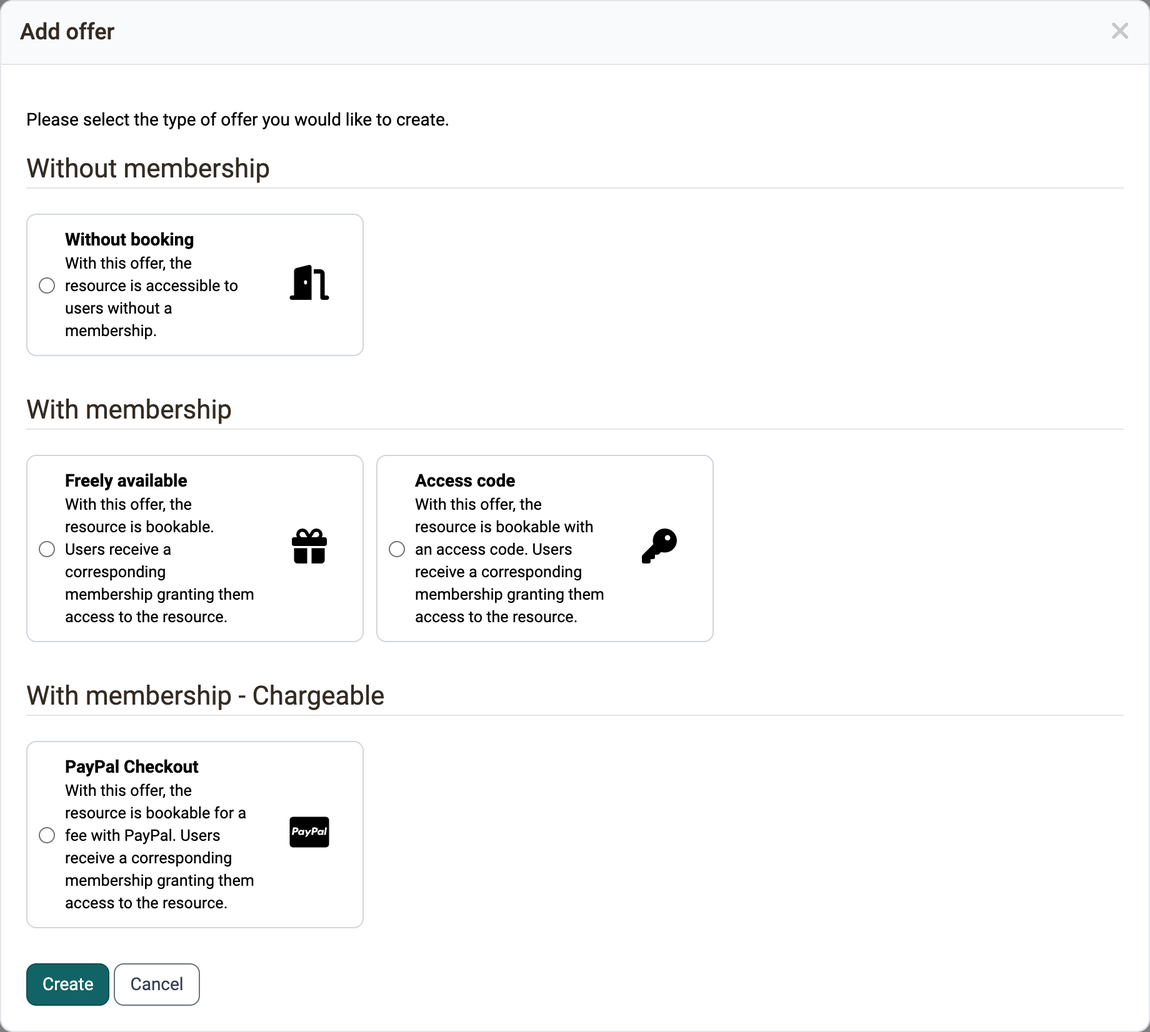The width and height of the screenshot is (1150, 1032).
Task: Click the gift icon in Freely available
Action: [x=310, y=546]
